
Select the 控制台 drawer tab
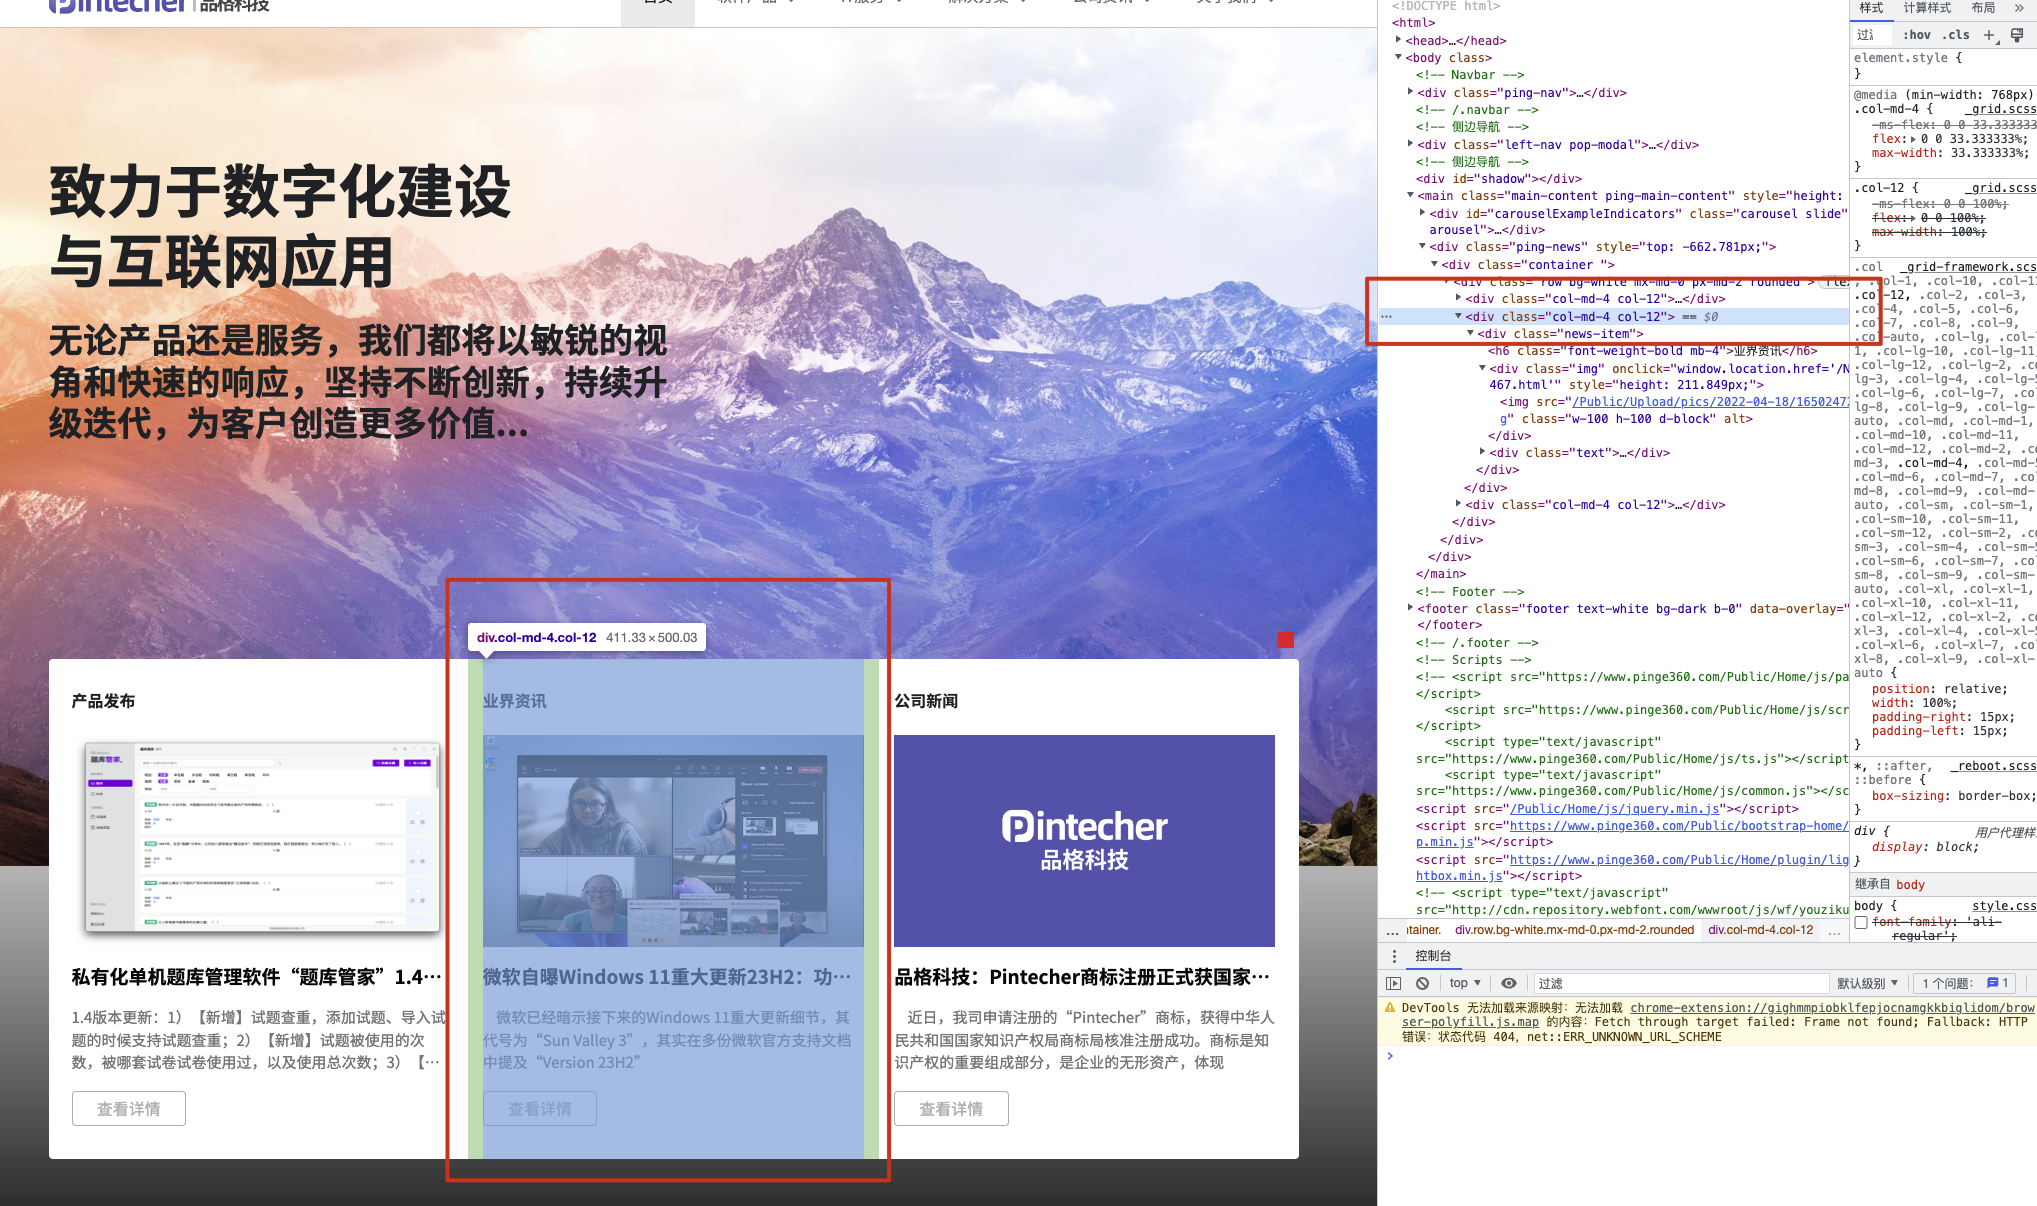click(1432, 956)
